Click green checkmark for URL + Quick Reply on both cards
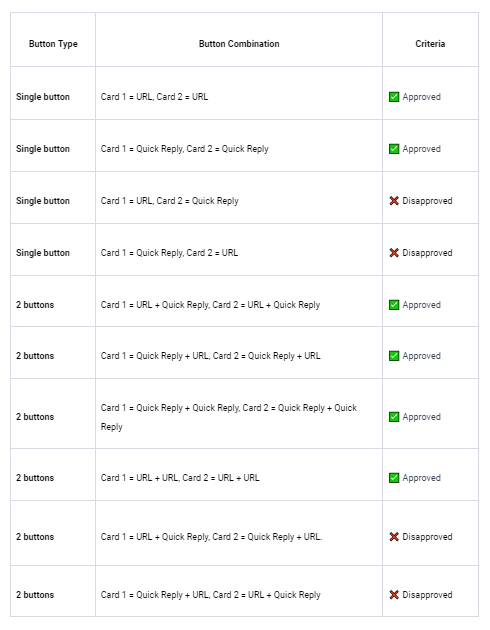The height and width of the screenshot is (630, 490). (394, 305)
